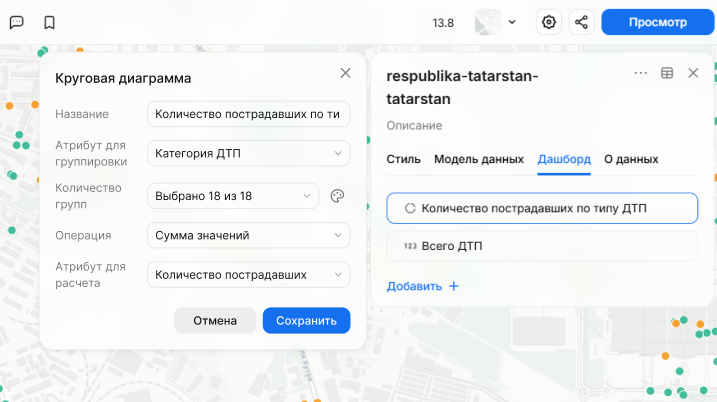
Task: Expand the Количество групп dropdown
Action: point(233,196)
